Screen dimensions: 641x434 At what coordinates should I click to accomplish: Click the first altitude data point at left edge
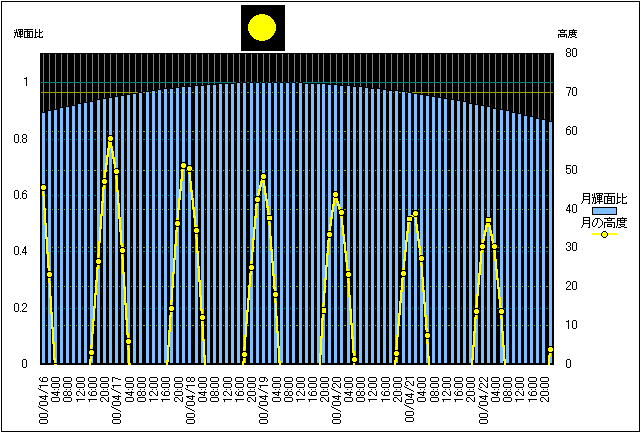(x=43, y=187)
